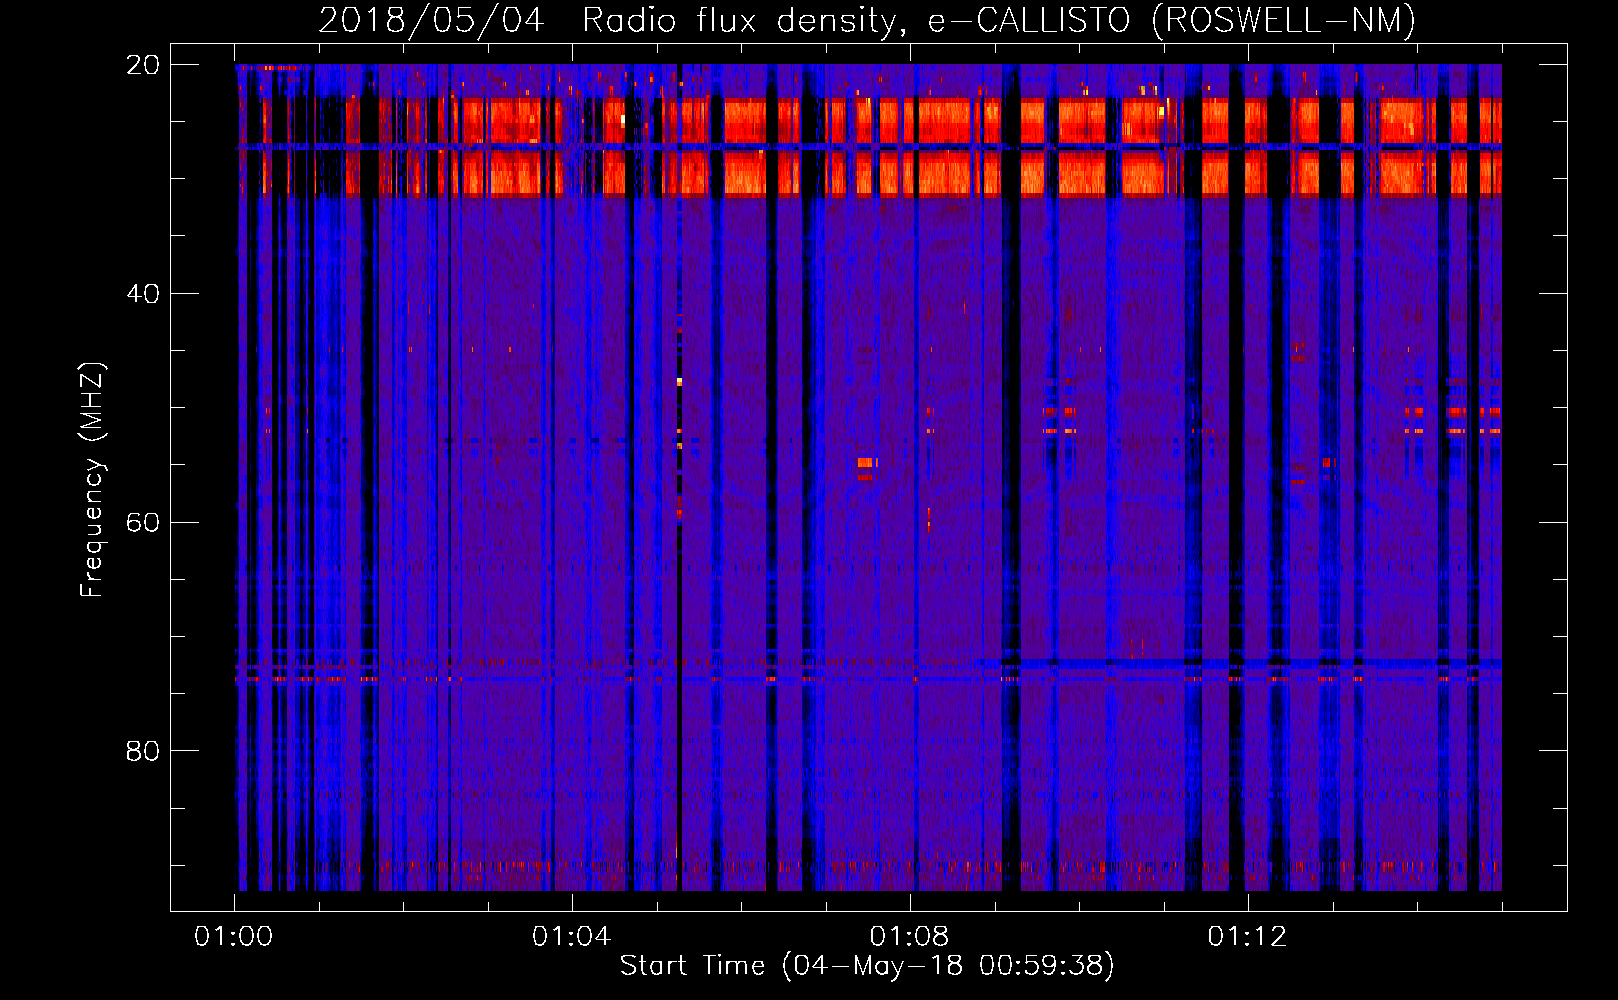1618x1000 pixels.
Task: Click the plot title '2018/05/04 Radio flux density, e-CALLISTO (ROSWELL-NM)'
Action: tap(867, 21)
